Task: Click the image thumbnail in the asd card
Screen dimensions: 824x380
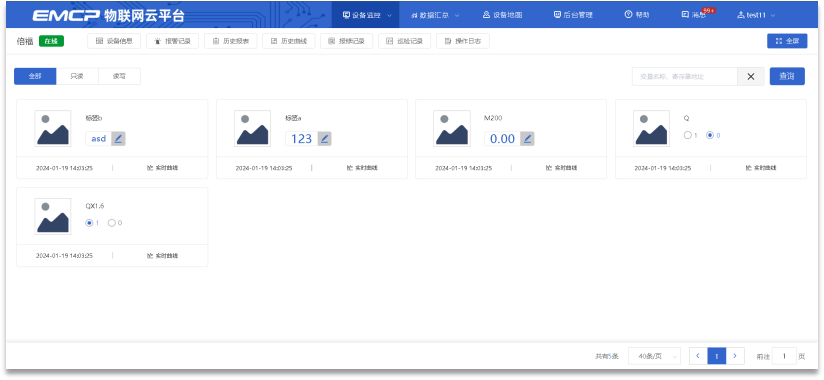Action: click(x=53, y=128)
